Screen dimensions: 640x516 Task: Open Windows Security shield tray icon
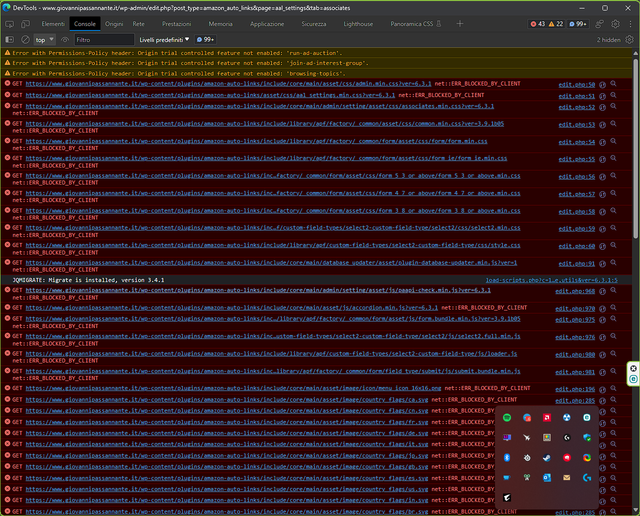pos(587,437)
